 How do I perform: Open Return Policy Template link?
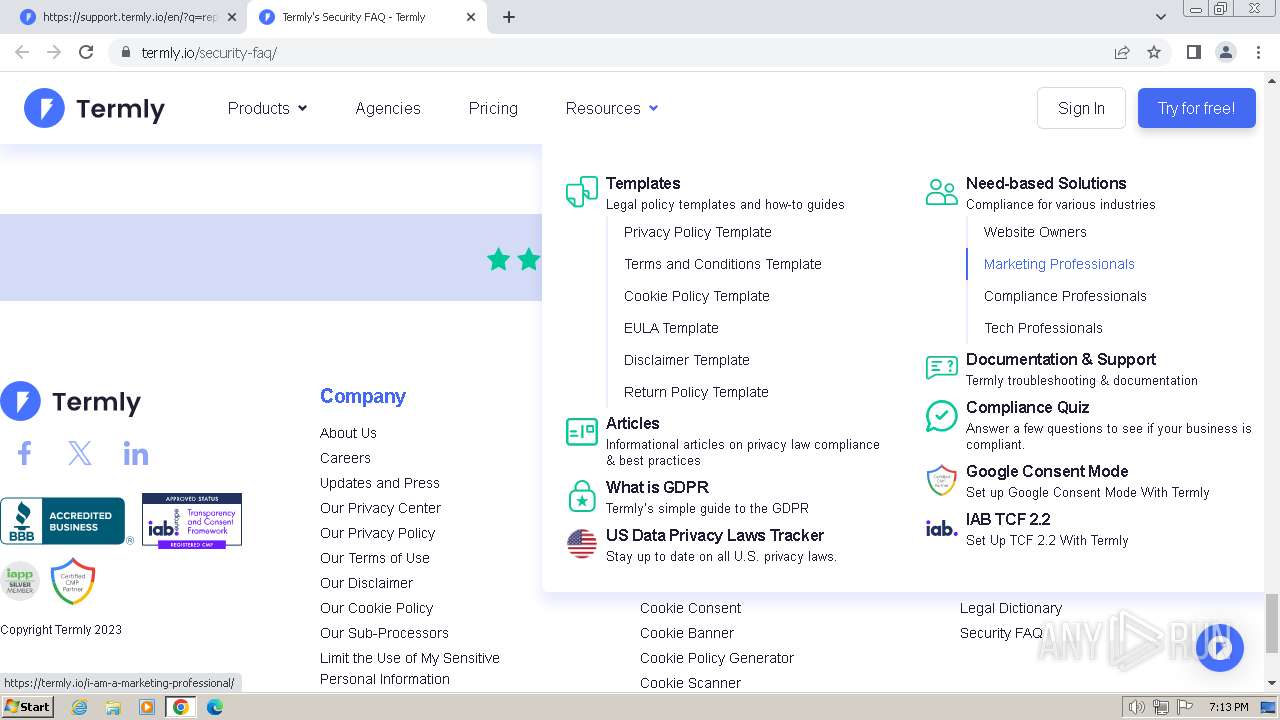click(696, 392)
